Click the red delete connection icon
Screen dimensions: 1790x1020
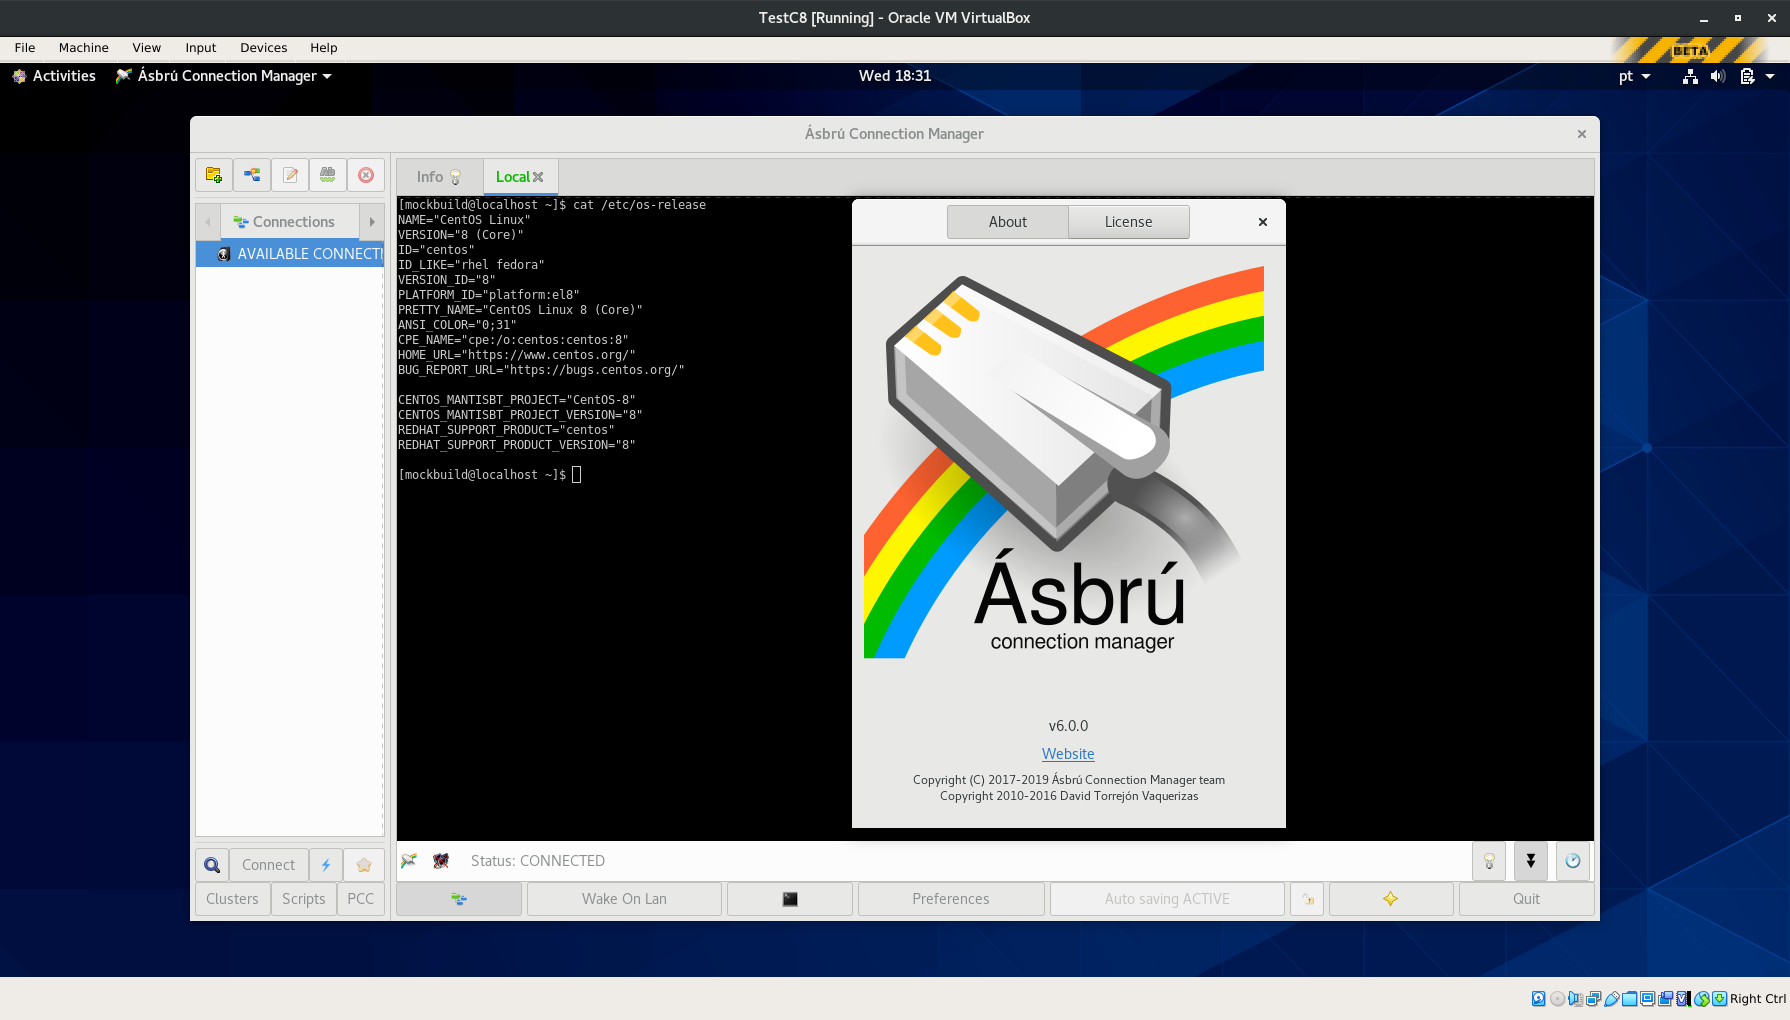pos(366,175)
